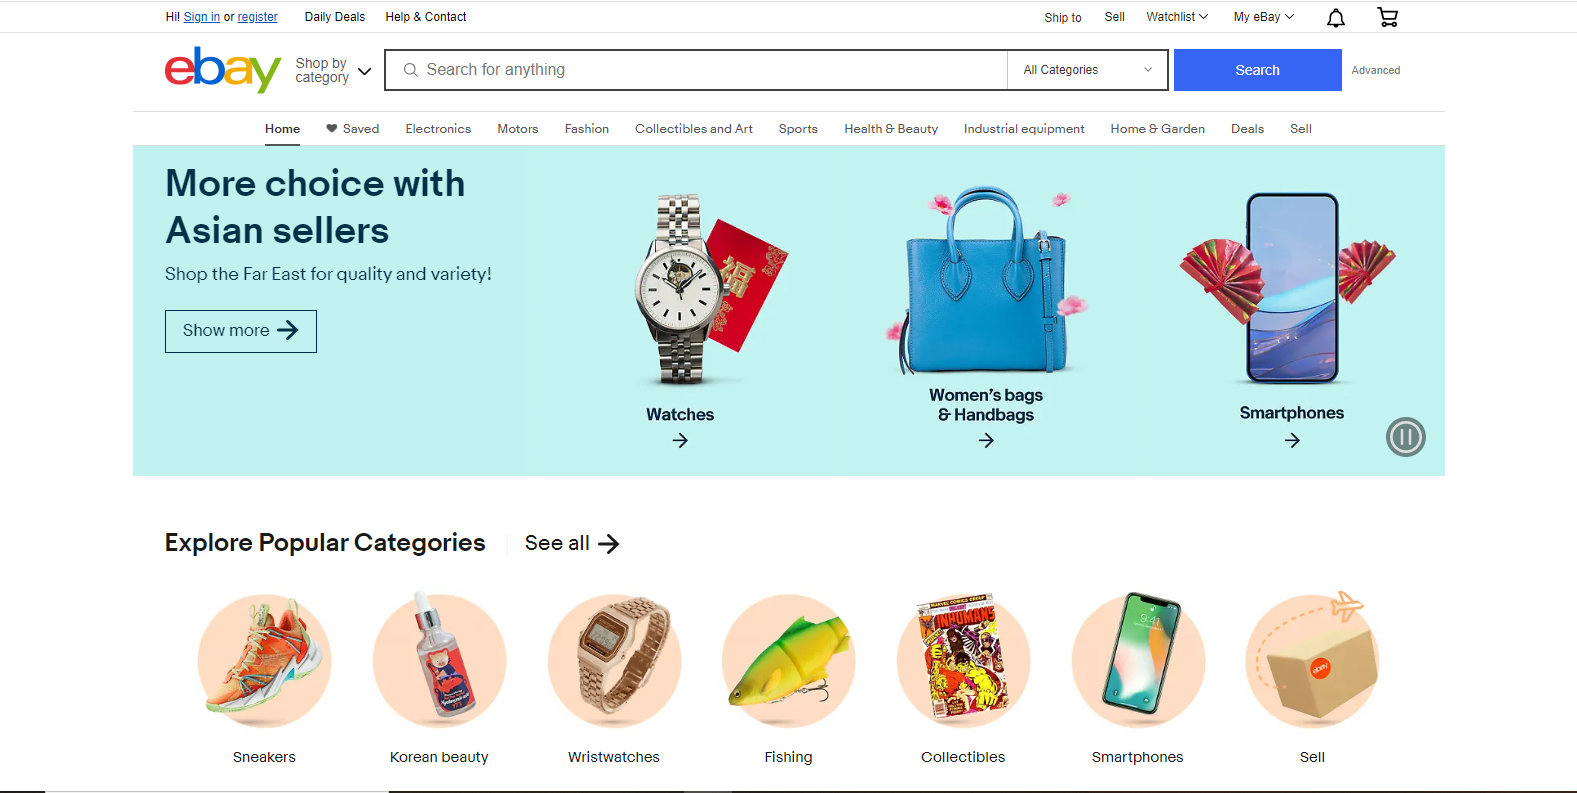Open the Fishing lure category icon
The width and height of the screenshot is (1577, 793).
pos(789,661)
